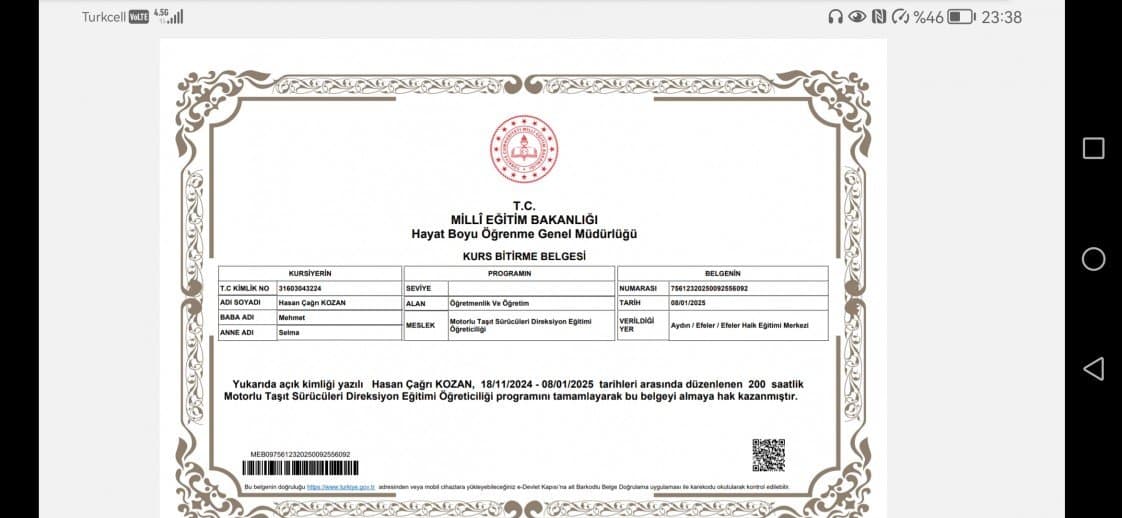Tap the VoLTE status badge
1122x518 pixels.
pos(139,17)
